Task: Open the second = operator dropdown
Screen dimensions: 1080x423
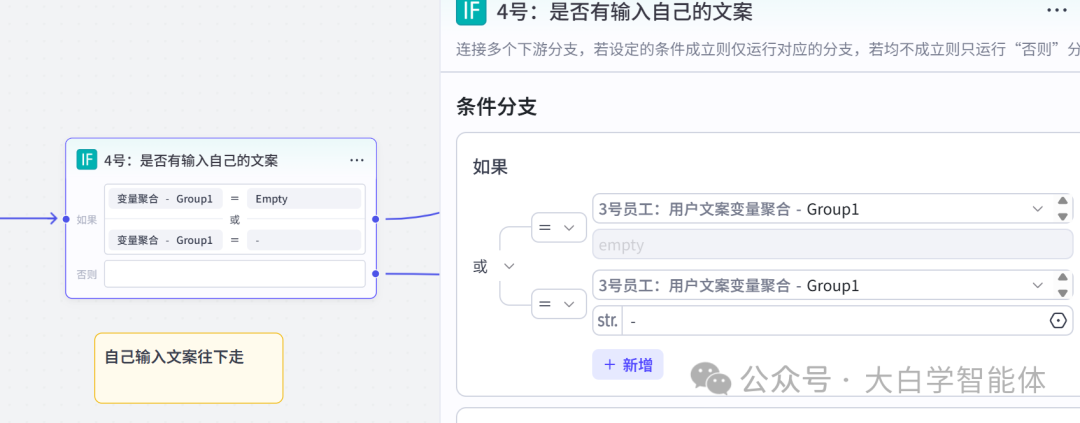Action: click(x=559, y=304)
